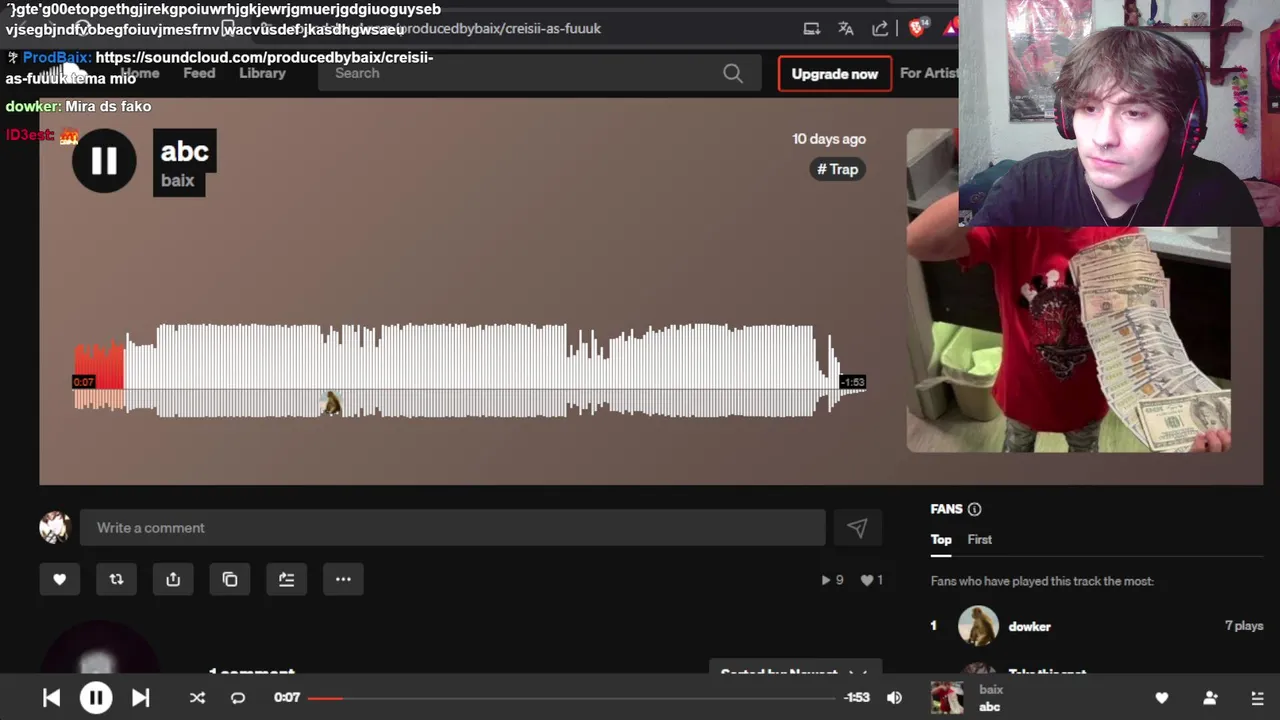Click the Write a comment field

[x=452, y=528]
